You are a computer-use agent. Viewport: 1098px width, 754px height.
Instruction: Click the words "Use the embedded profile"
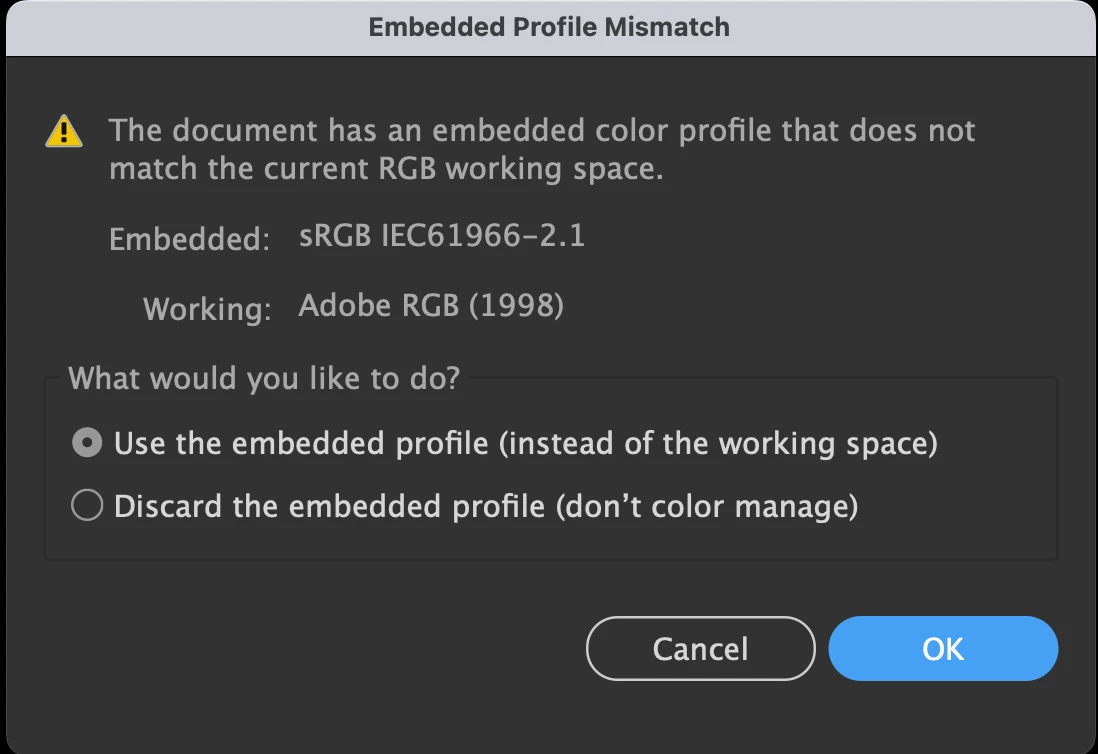pyautogui.click(x=301, y=443)
